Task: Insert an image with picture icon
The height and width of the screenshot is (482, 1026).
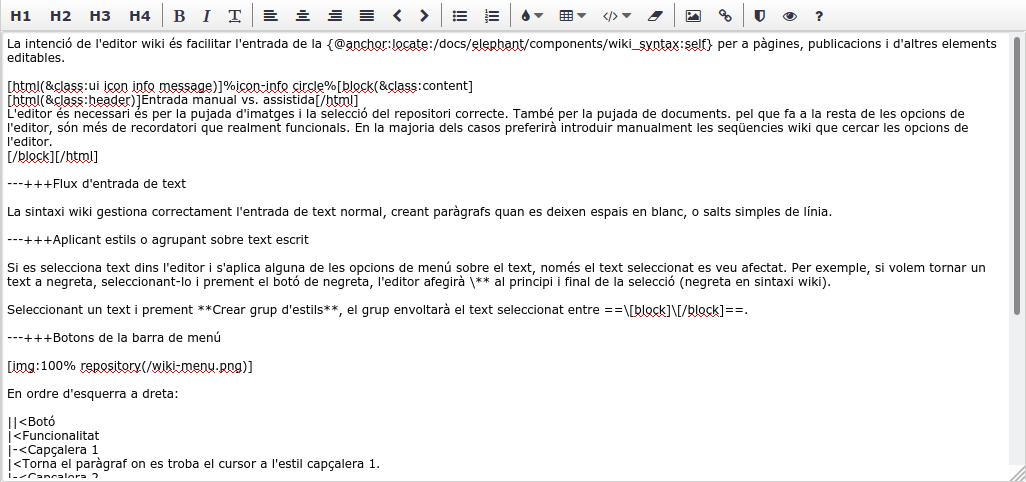Action: click(693, 16)
